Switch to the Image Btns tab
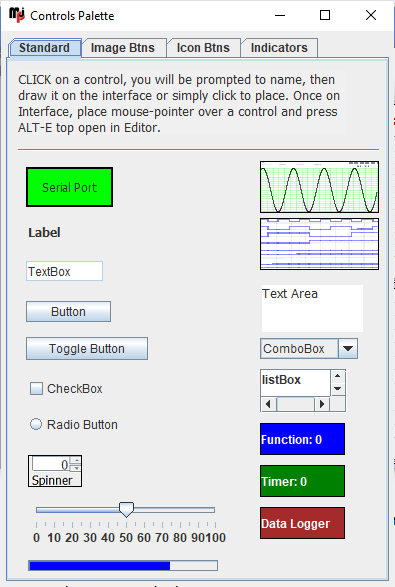This screenshot has width=395, height=587. tap(123, 48)
